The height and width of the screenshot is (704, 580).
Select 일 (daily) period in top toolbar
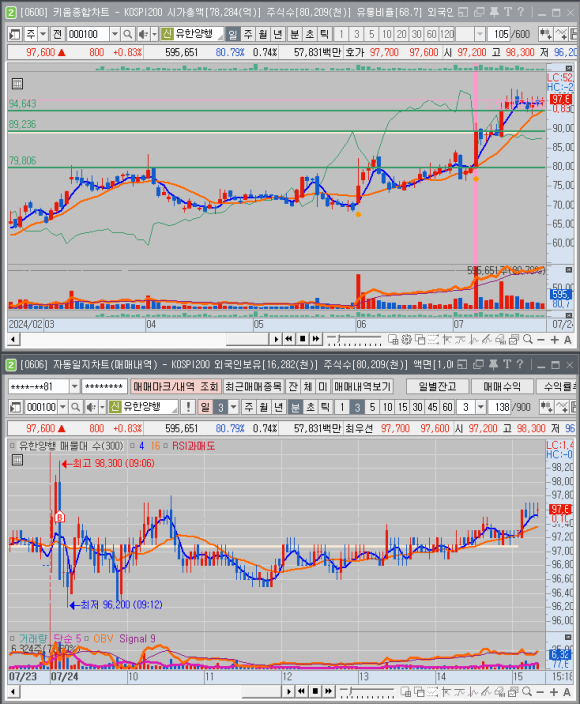pyautogui.click(x=232, y=34)
